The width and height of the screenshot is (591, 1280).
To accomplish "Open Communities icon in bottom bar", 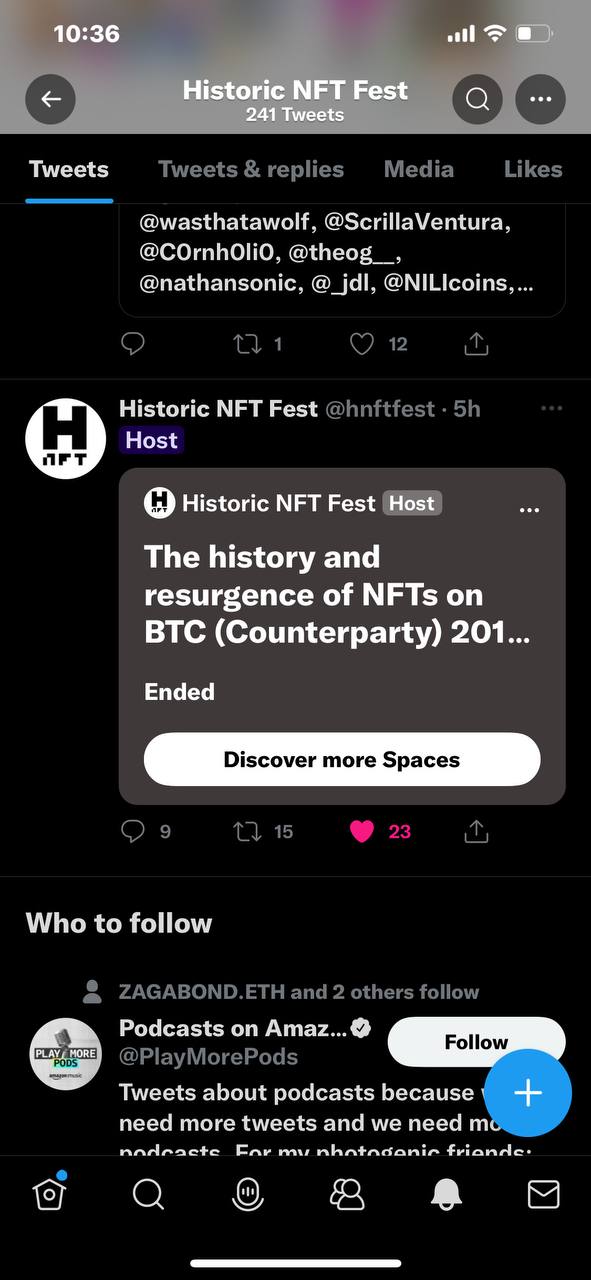I will [347, 1194].
